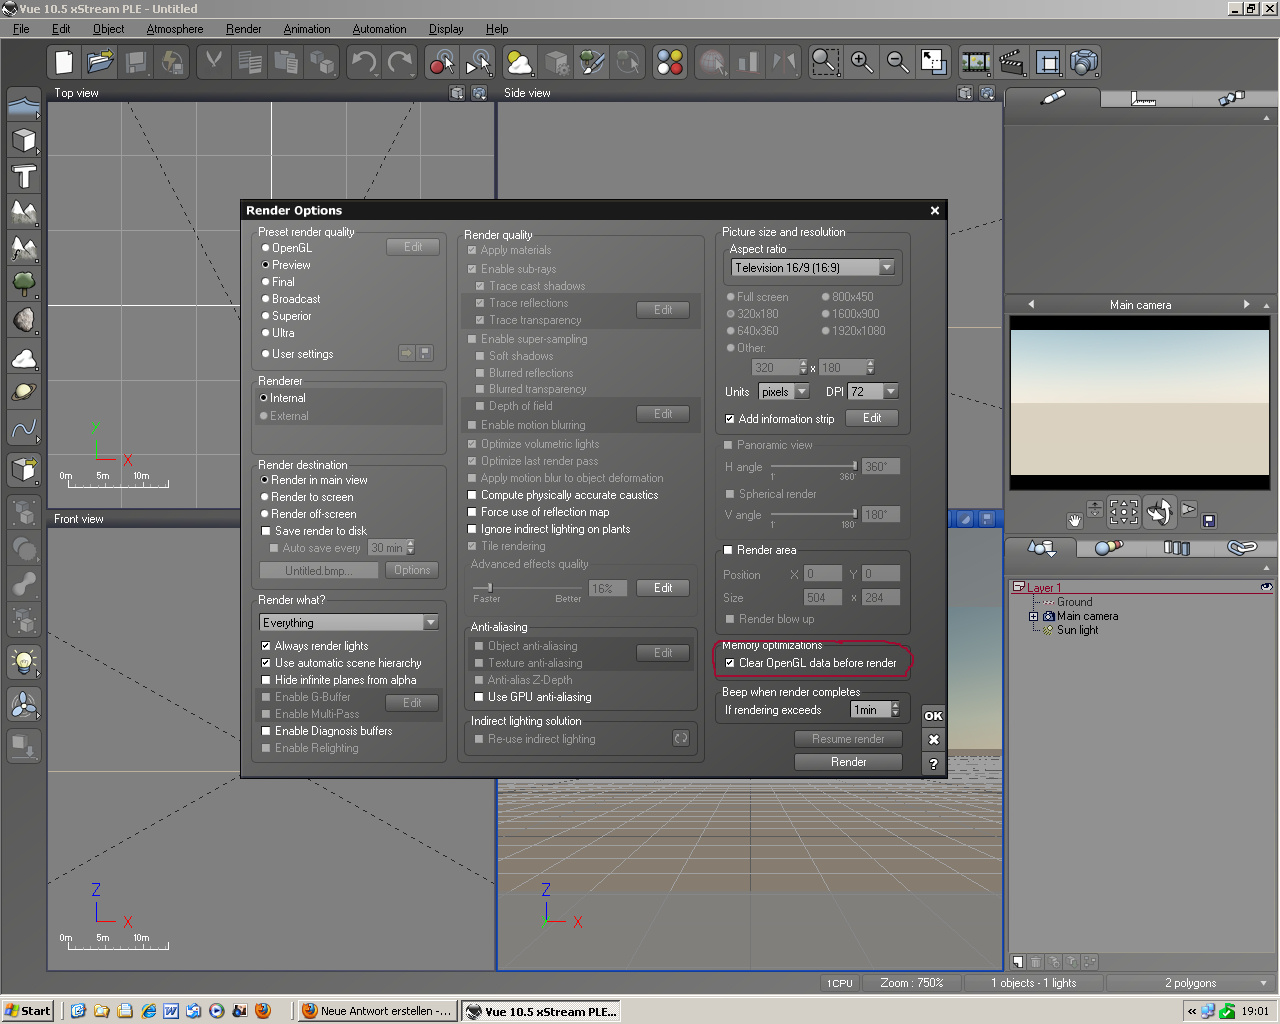The width and height of the screenshot is (1280, 1024).
Task: Click the planet object icon in sidebar
Action: tap(24, 392)
